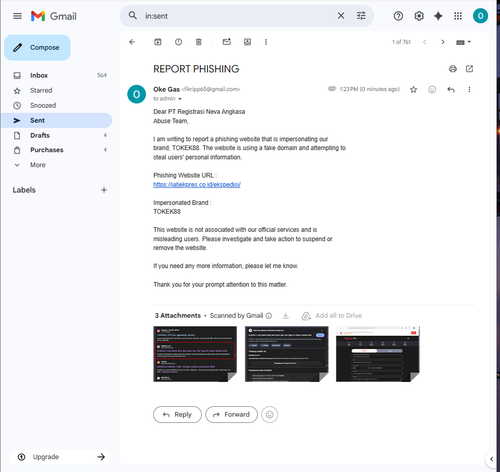
Task: Open the Starred folder
Action: pyautogui.click(x=57, y=90)
